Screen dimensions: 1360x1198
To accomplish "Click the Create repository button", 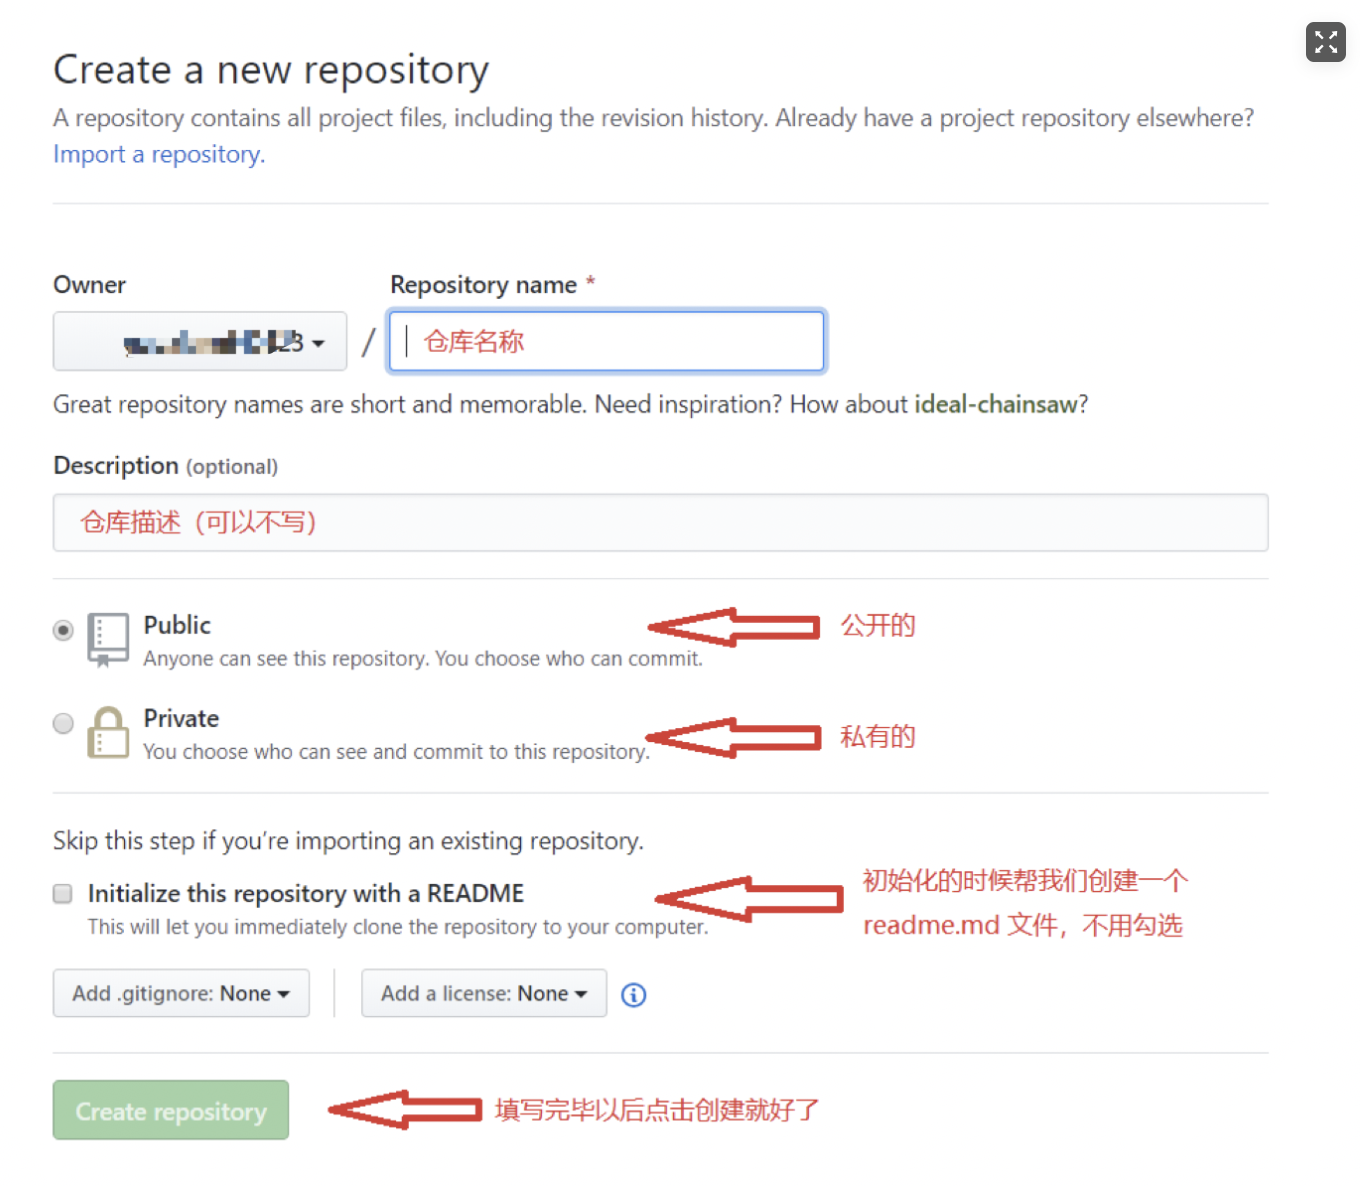I will coord(171,1110).
